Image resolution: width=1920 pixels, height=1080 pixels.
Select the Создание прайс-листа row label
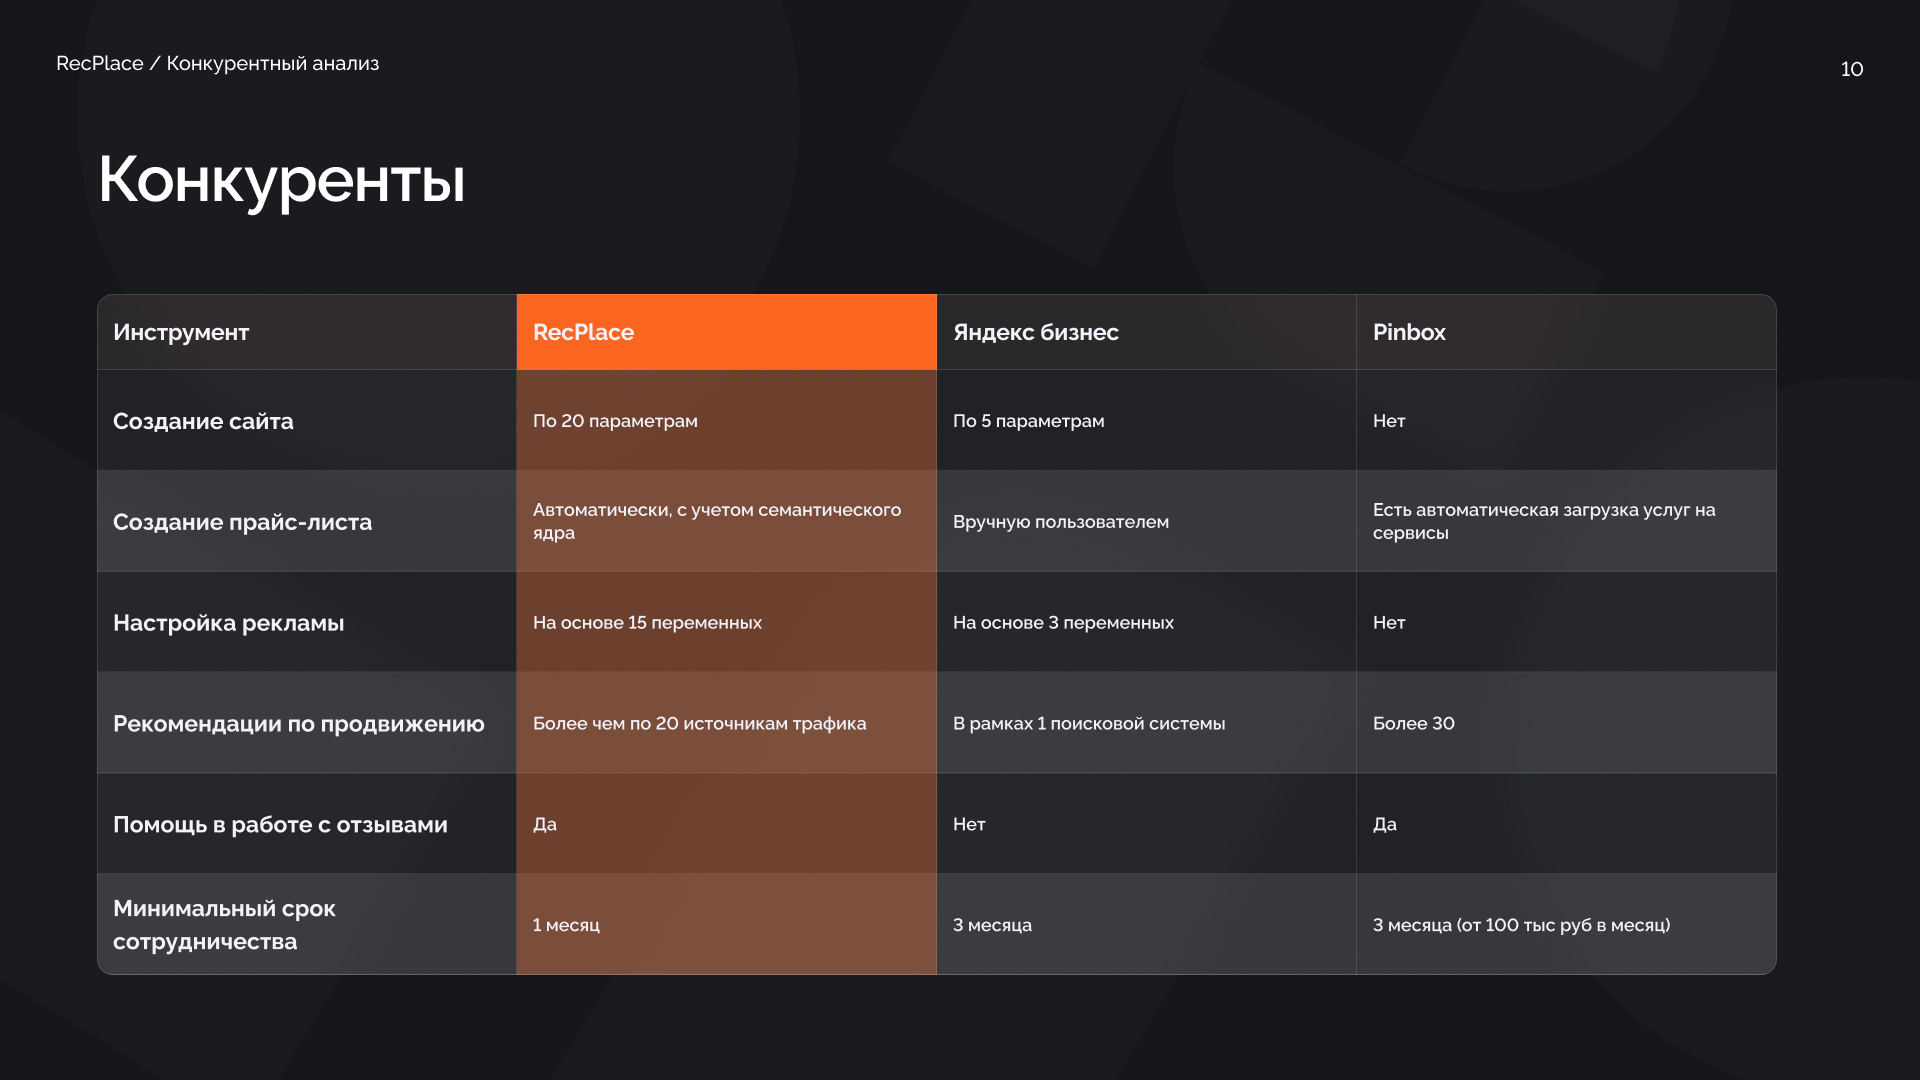point(242,522)
